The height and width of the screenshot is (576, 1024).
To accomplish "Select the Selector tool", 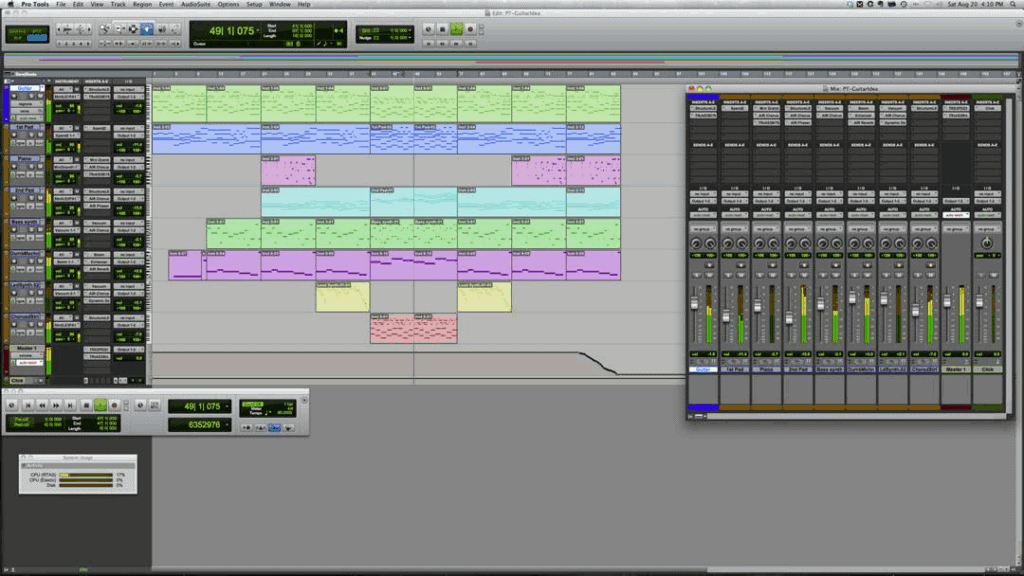I will 133,28.
